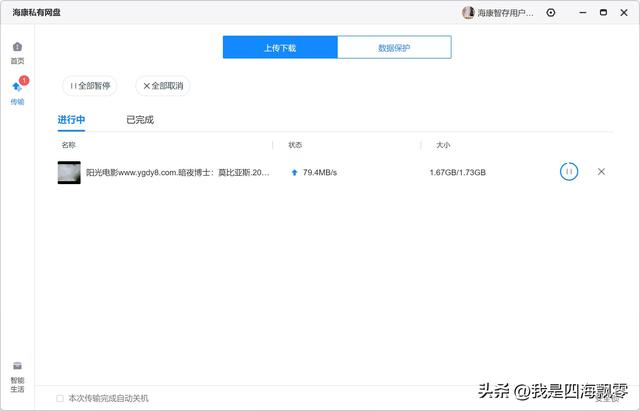The image size is (640, 411).
Task: Click the 79.4MB/s speed value
Action: tap(320, 173)
